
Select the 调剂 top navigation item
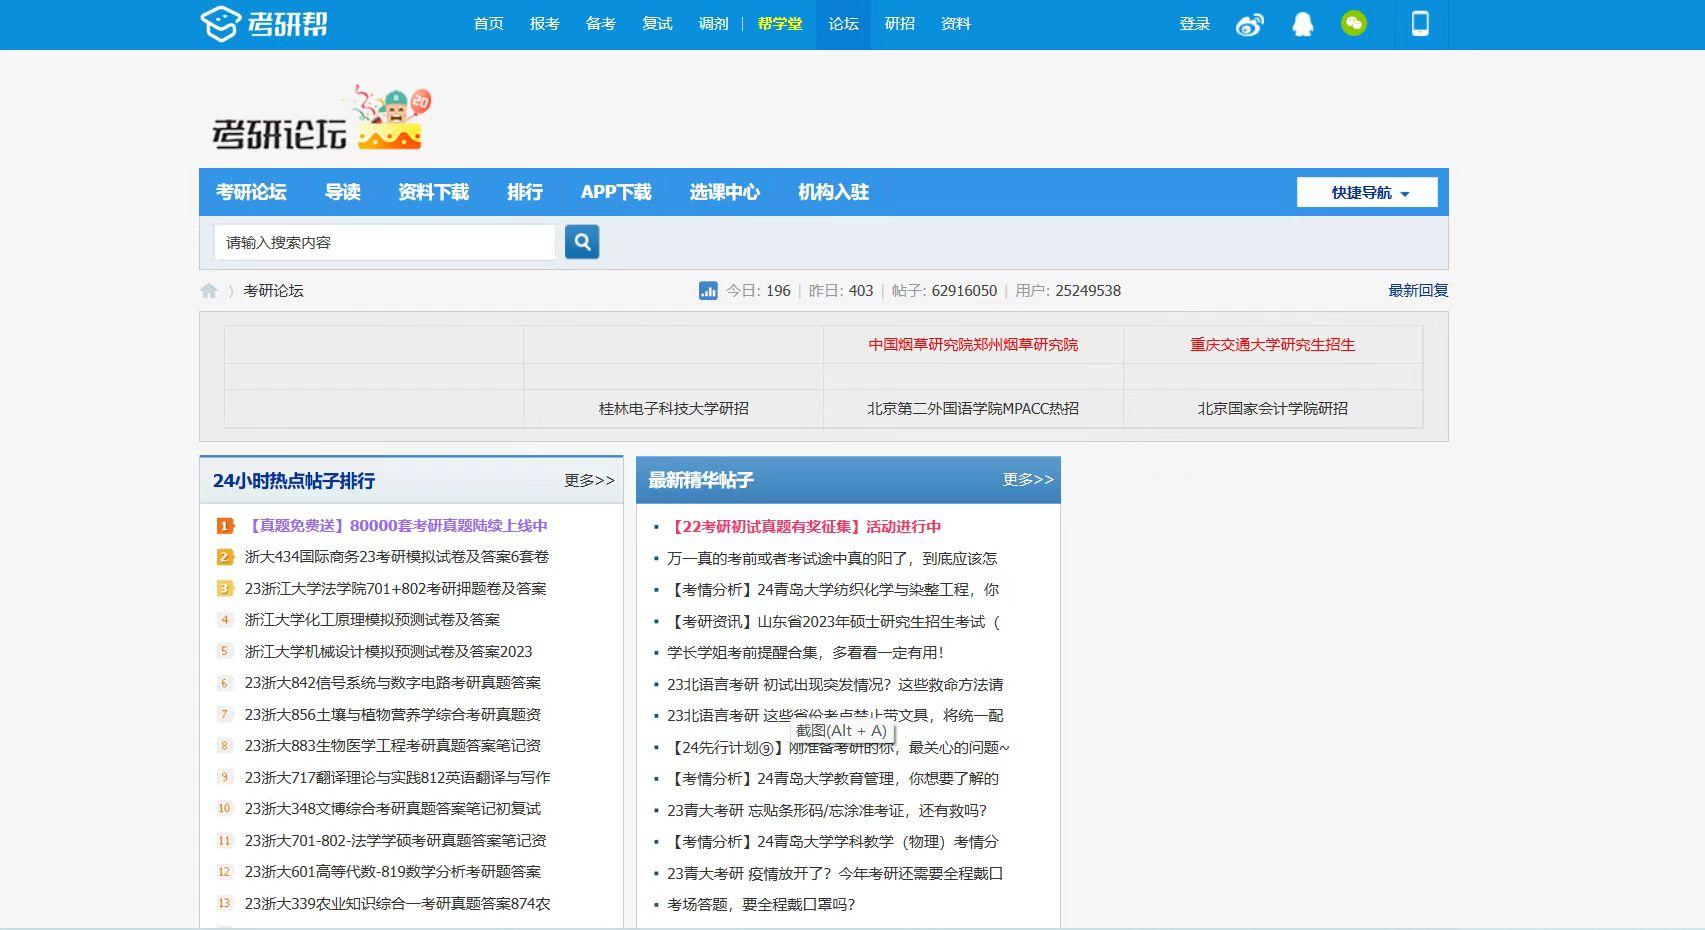(x=713, y=24)
